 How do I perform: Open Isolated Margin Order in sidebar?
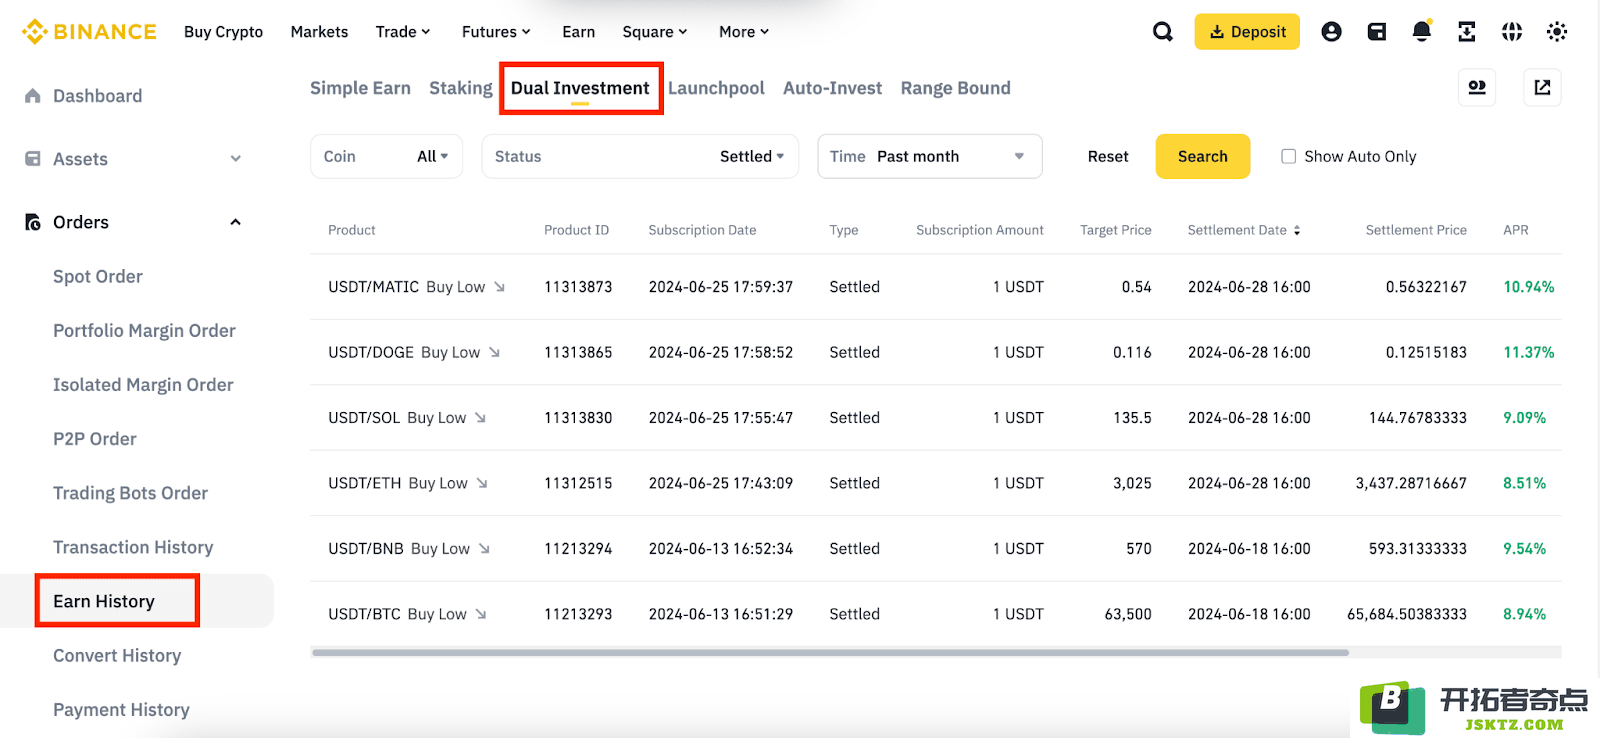tap(143, 385)
